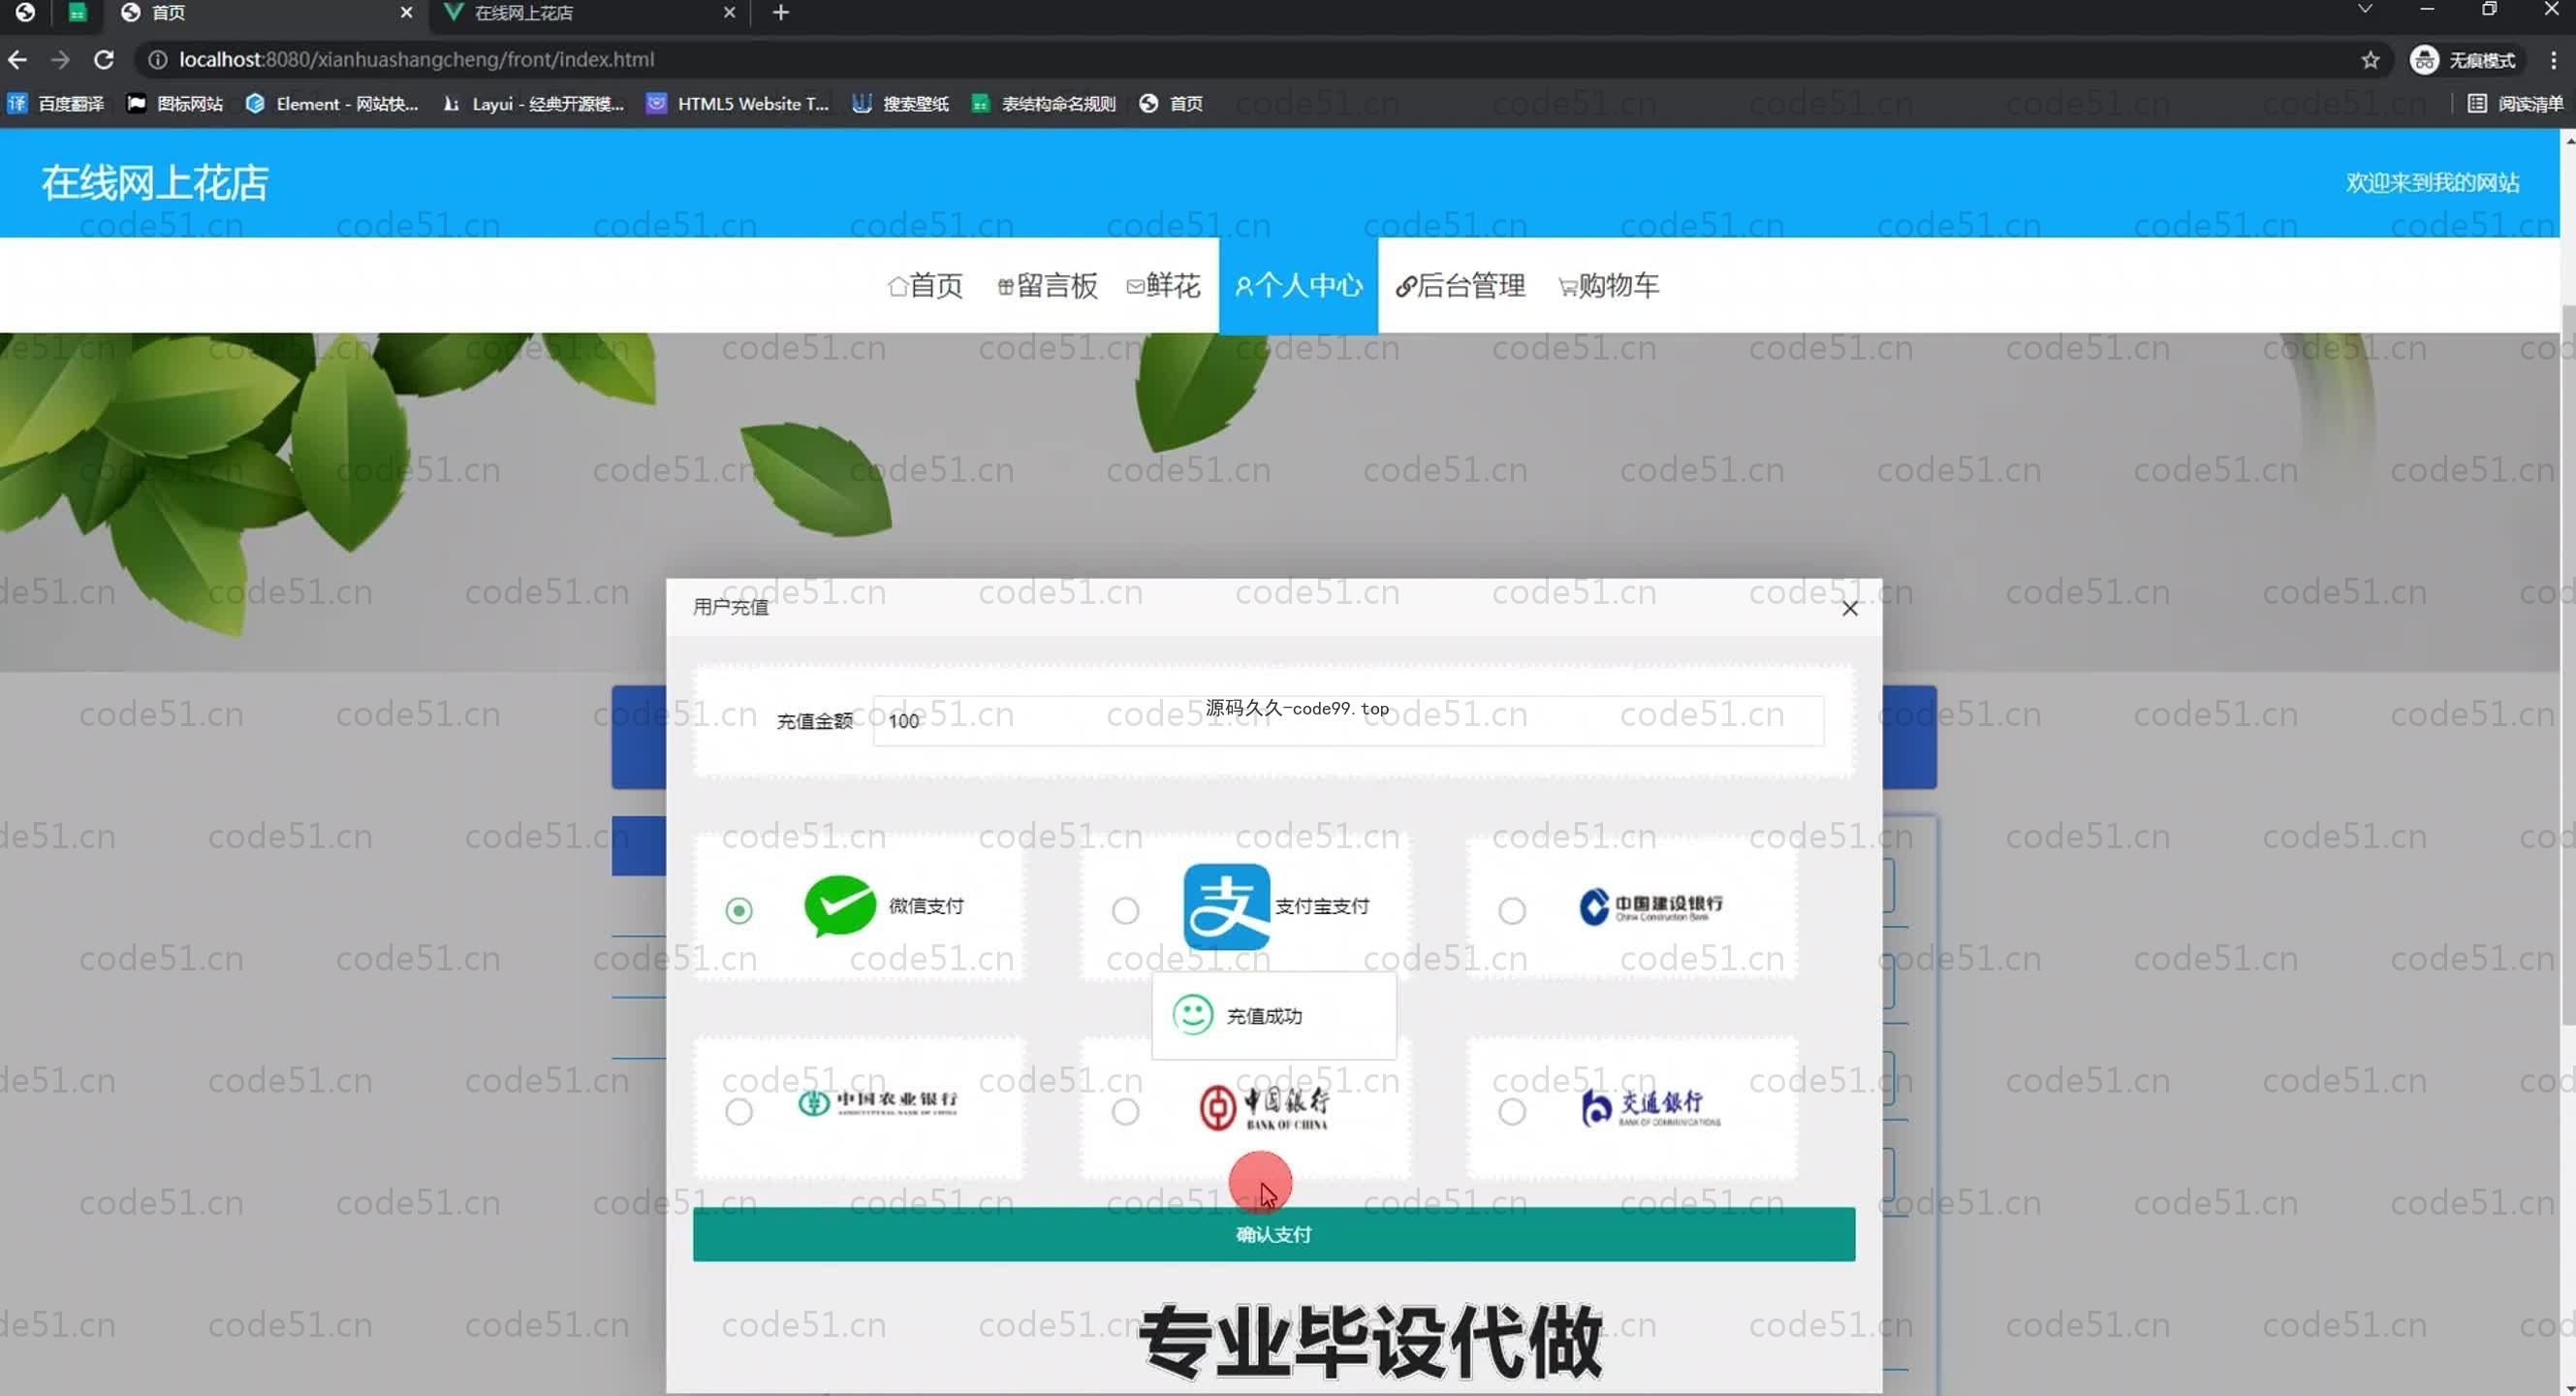Choose Agricultural Bank of China radio option
The width and height of the screenshot is (2576, 1396).
click(x=739, y=1111)
